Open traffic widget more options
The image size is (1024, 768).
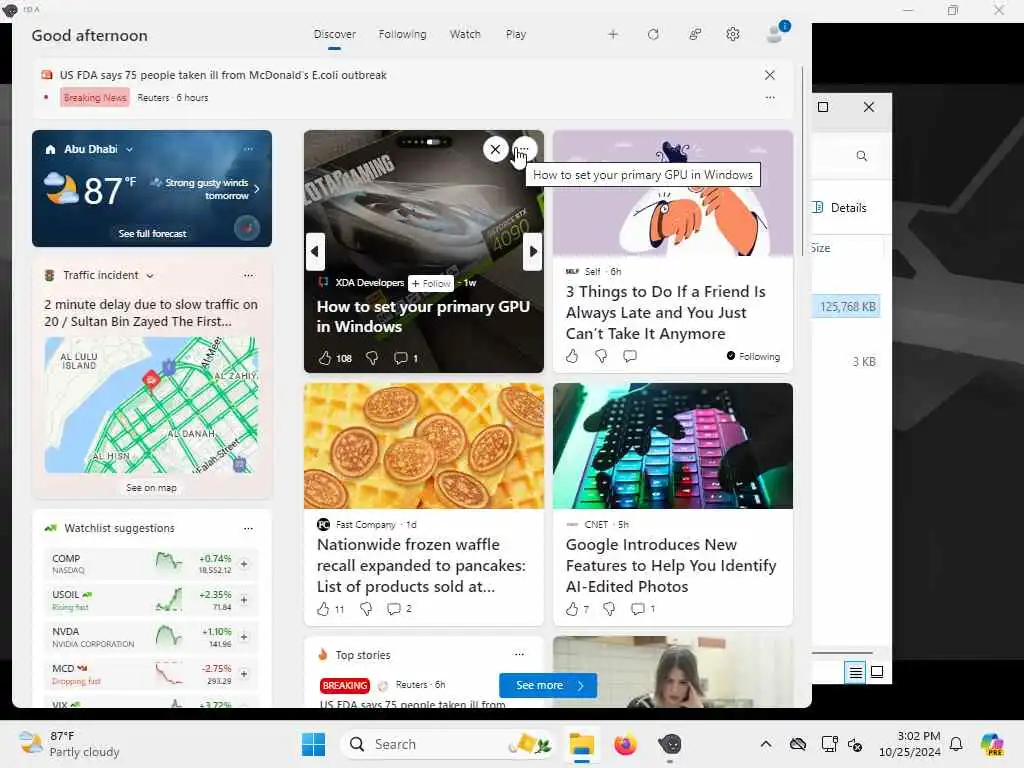pyautogui.click(x=248, y=276)
